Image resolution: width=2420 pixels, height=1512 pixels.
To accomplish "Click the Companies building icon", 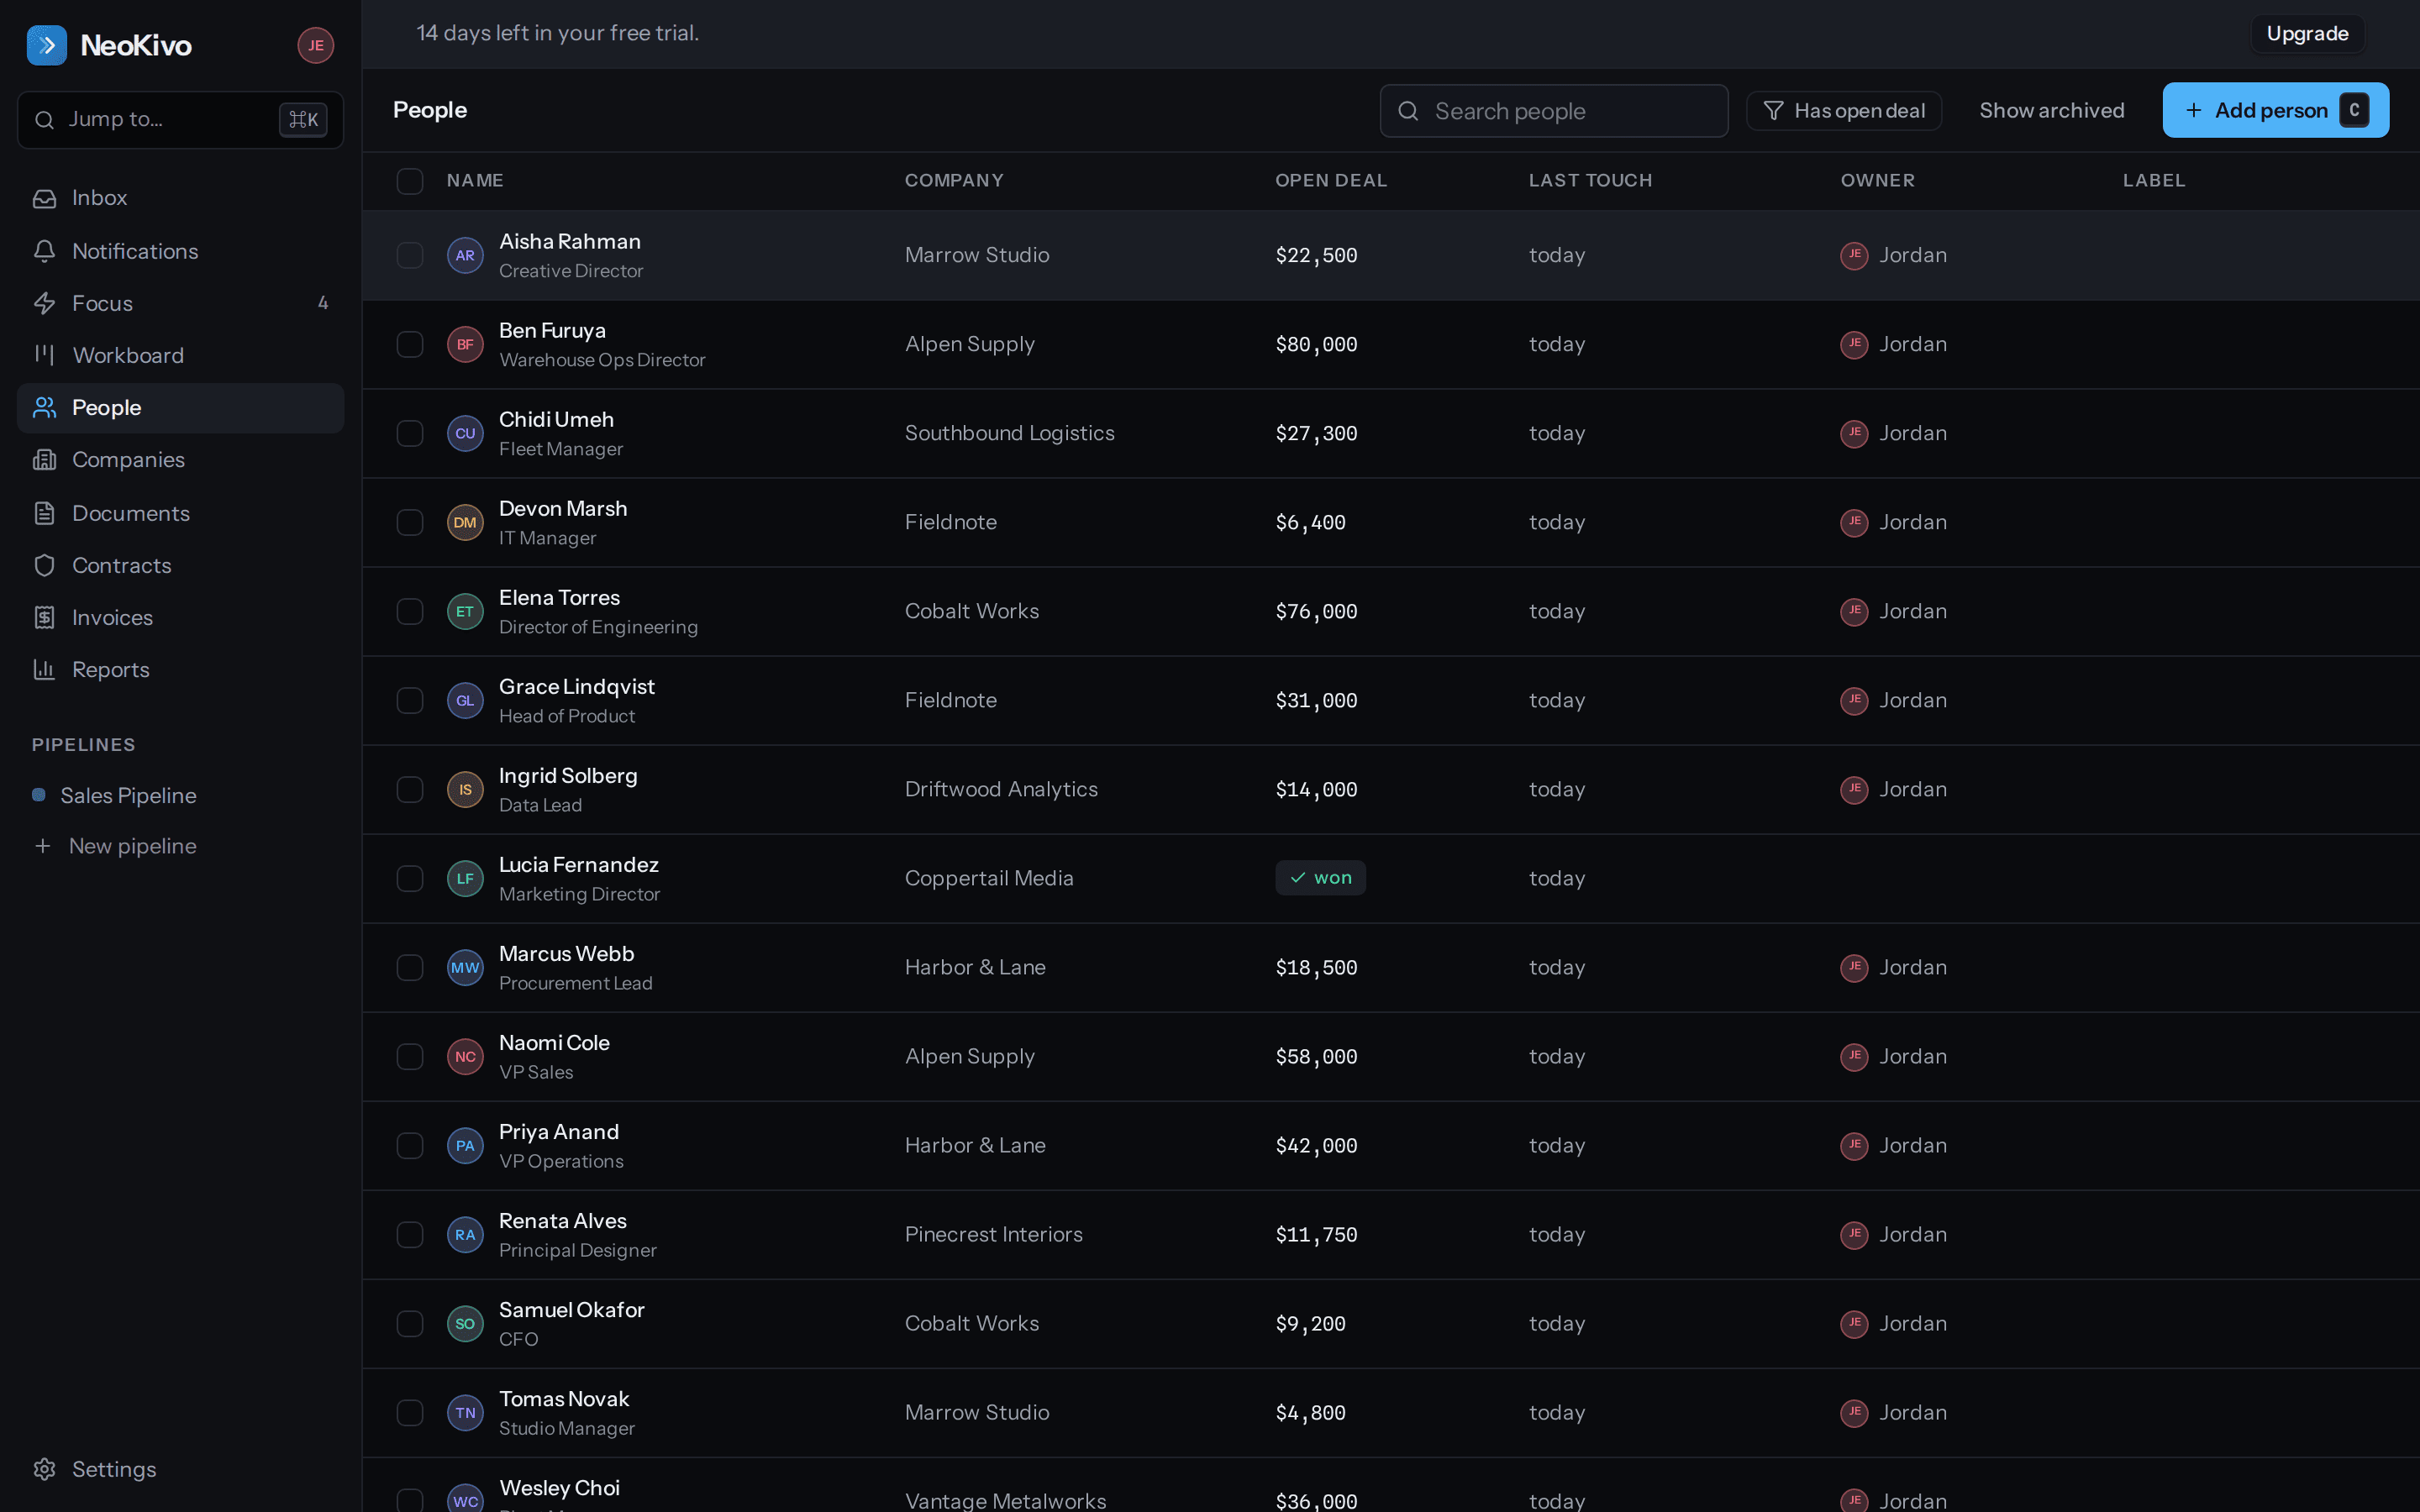I will point(44,460).
